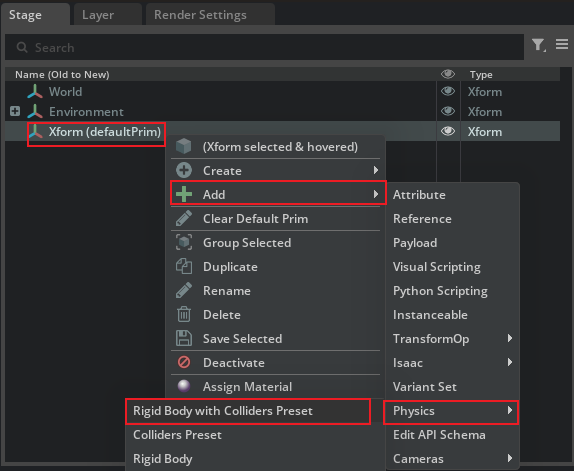Toggle visibility eye for Xform defaultPrim row
Image resolution: width=574 pixels, height=471 pixels.
[x=448, y=131]
